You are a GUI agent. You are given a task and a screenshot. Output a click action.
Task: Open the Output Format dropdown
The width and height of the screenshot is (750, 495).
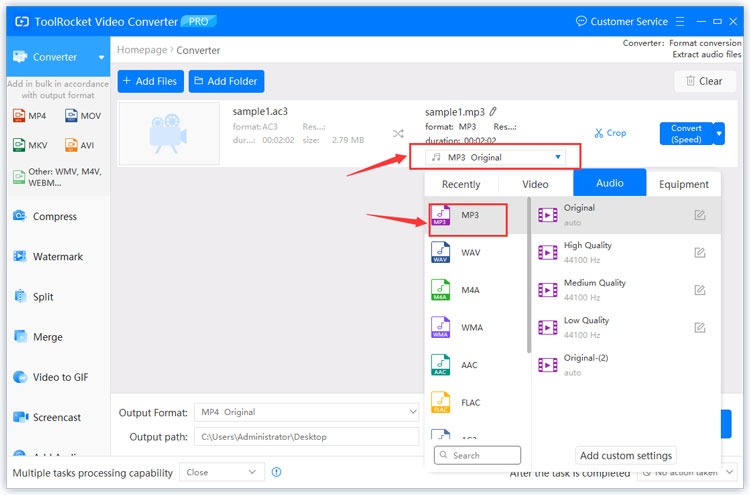click(307, 412)
